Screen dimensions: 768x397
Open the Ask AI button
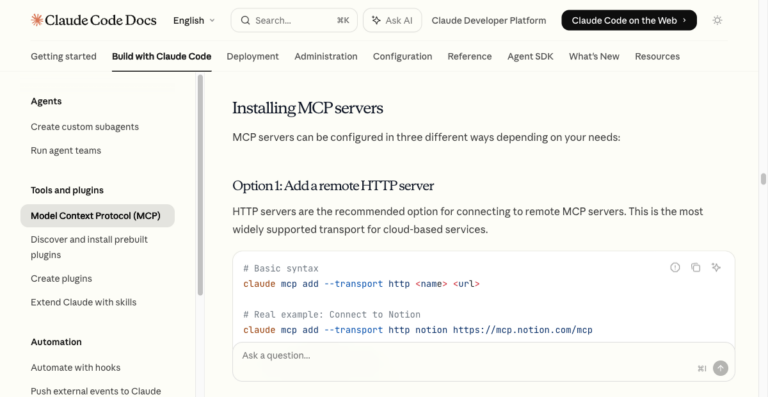[x=392, y=20]
